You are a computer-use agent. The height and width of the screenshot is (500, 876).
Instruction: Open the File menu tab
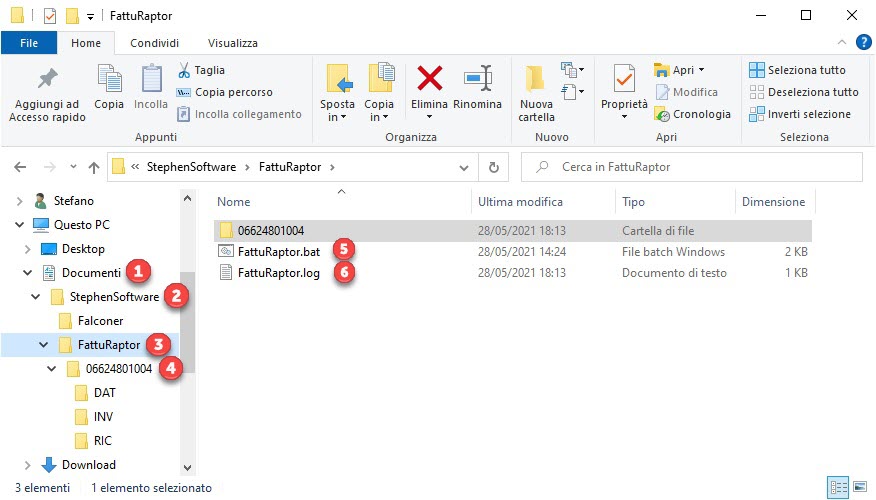(29, 43)
